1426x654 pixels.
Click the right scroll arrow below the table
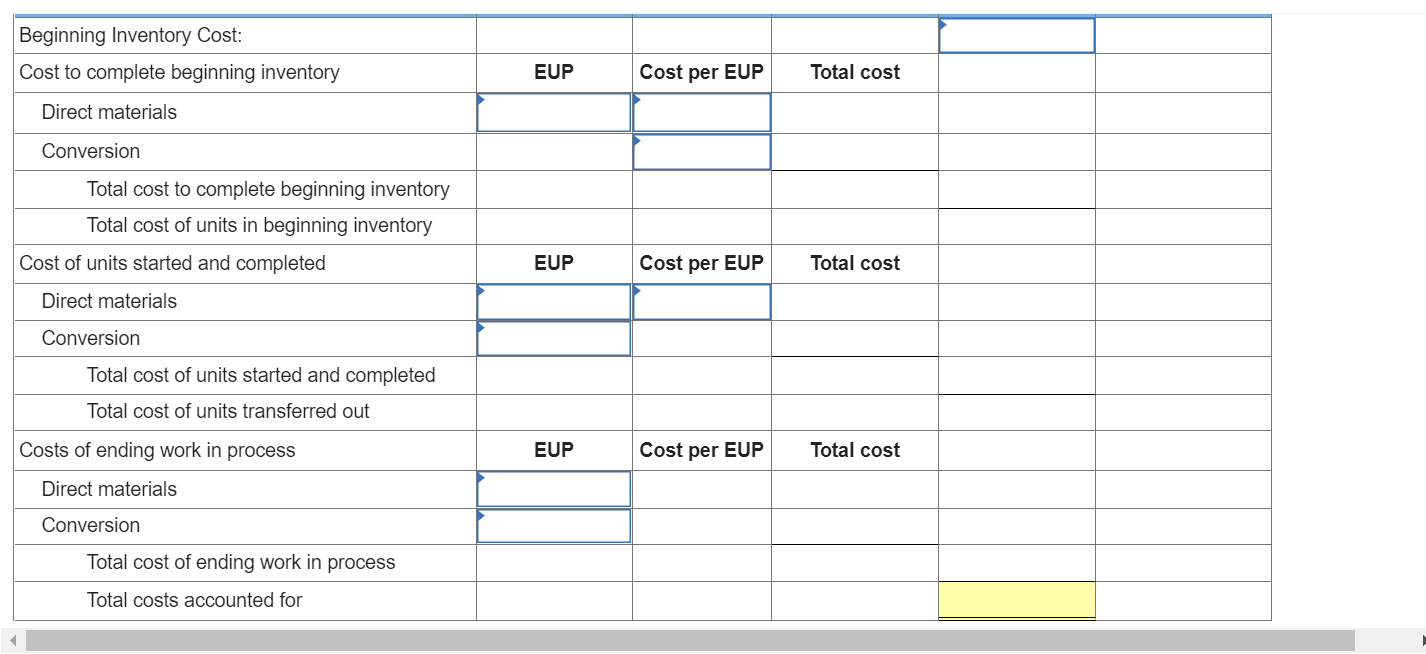pyautogui.click(x=1418, y=640)
